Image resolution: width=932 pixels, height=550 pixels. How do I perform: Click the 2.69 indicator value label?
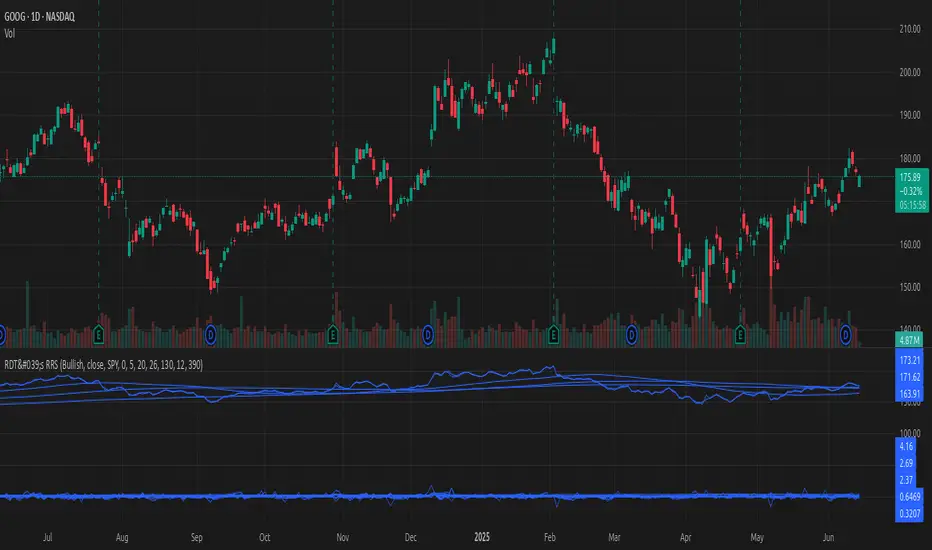pyautogui.click(x=906, y=463)
